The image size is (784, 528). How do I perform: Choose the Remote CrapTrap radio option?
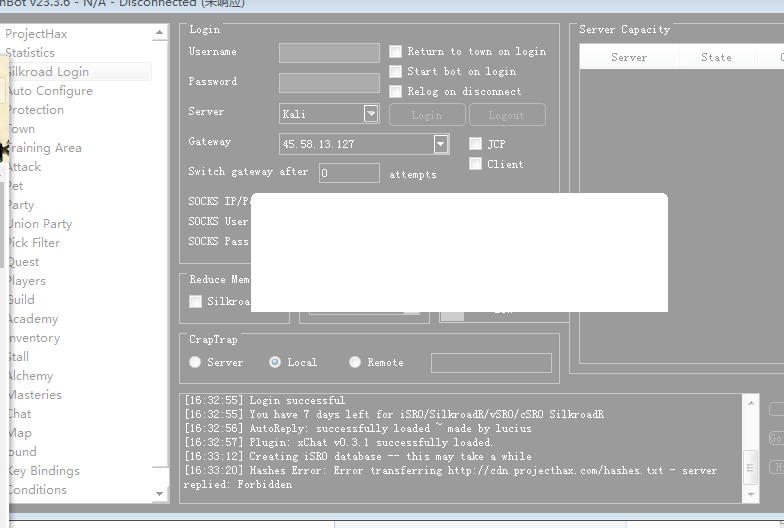tap(355, 363)
